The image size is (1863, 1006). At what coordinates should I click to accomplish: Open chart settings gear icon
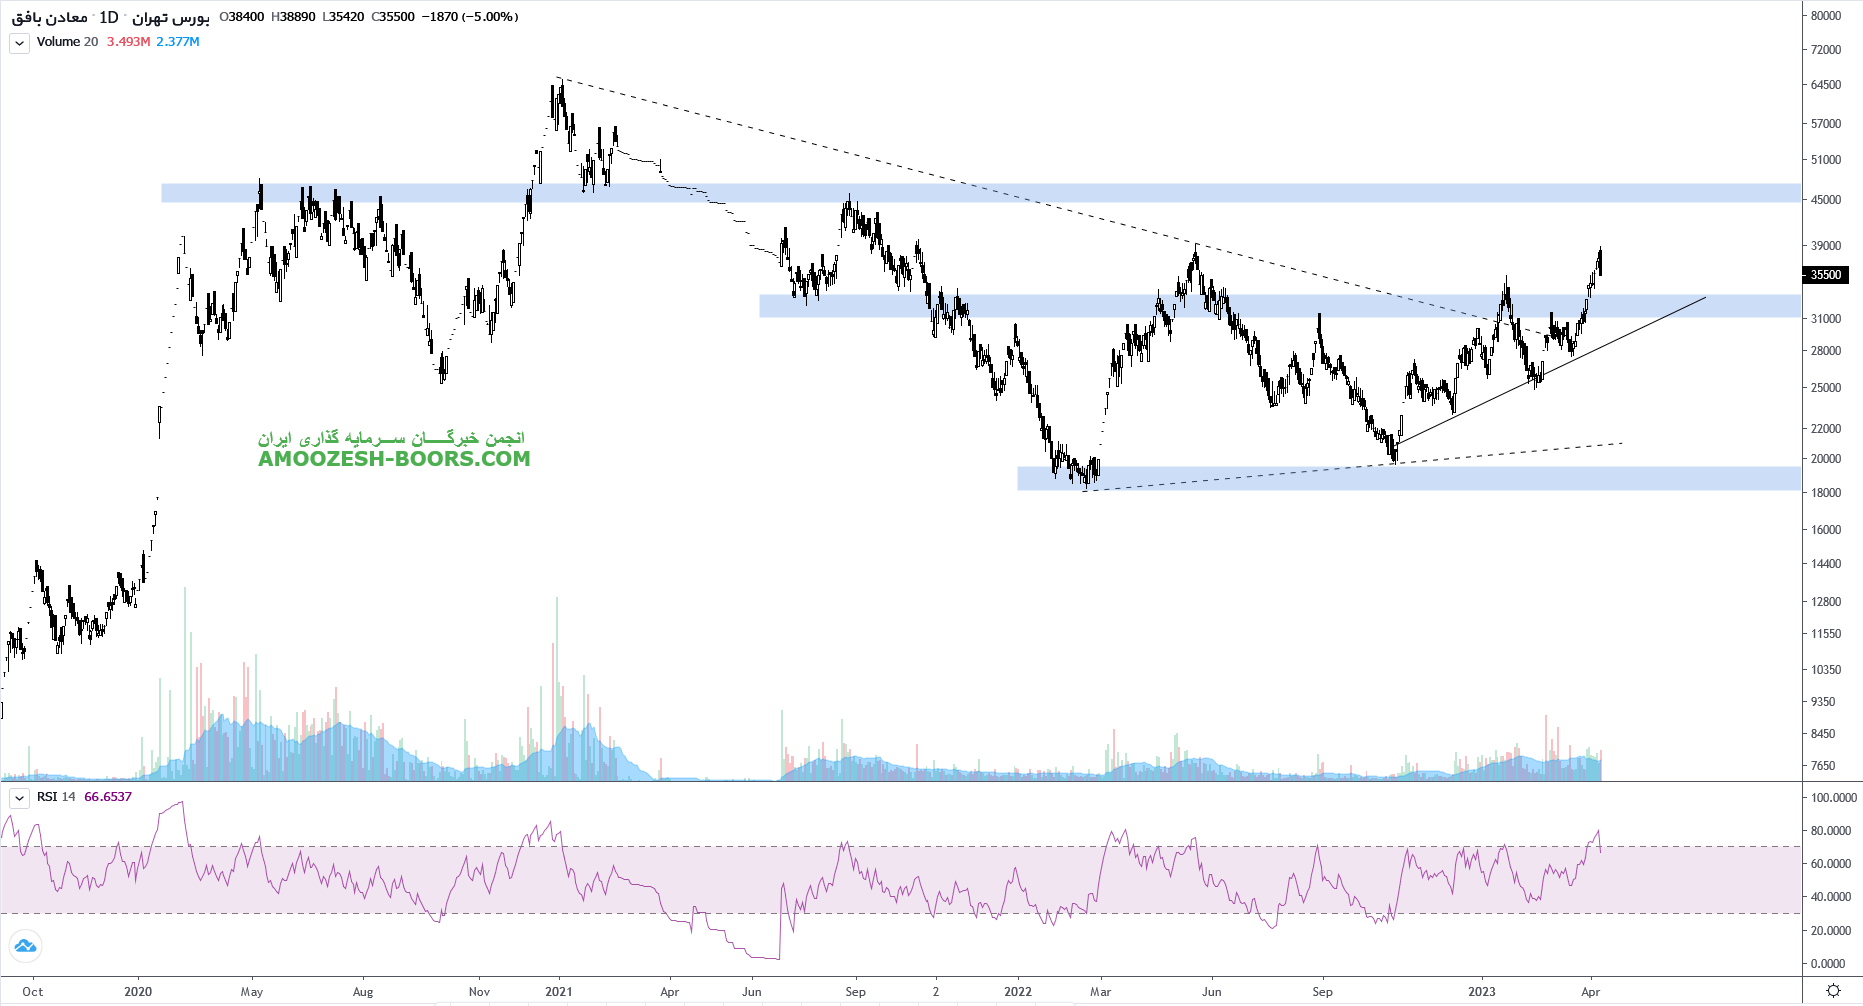(x=1832, y=990)
